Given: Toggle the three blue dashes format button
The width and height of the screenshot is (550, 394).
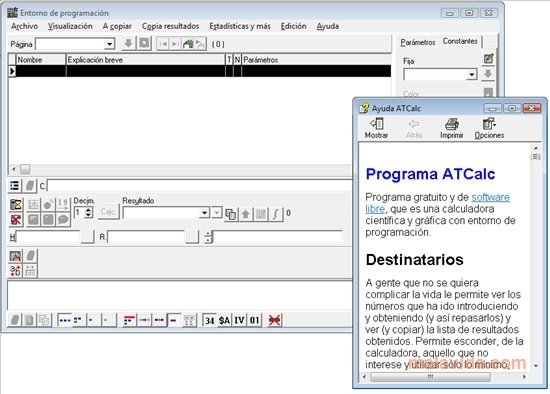Looking at the screenshot, I should coord(65,320).
